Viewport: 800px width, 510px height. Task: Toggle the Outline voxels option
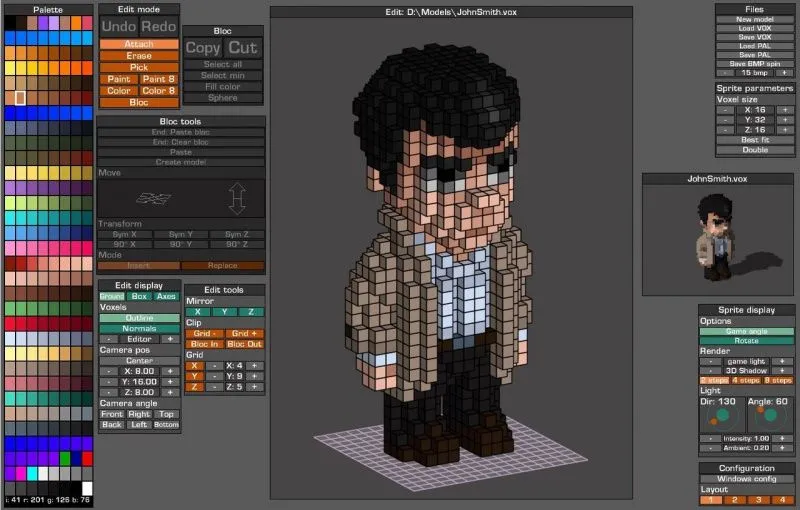[x=139, y=318]
